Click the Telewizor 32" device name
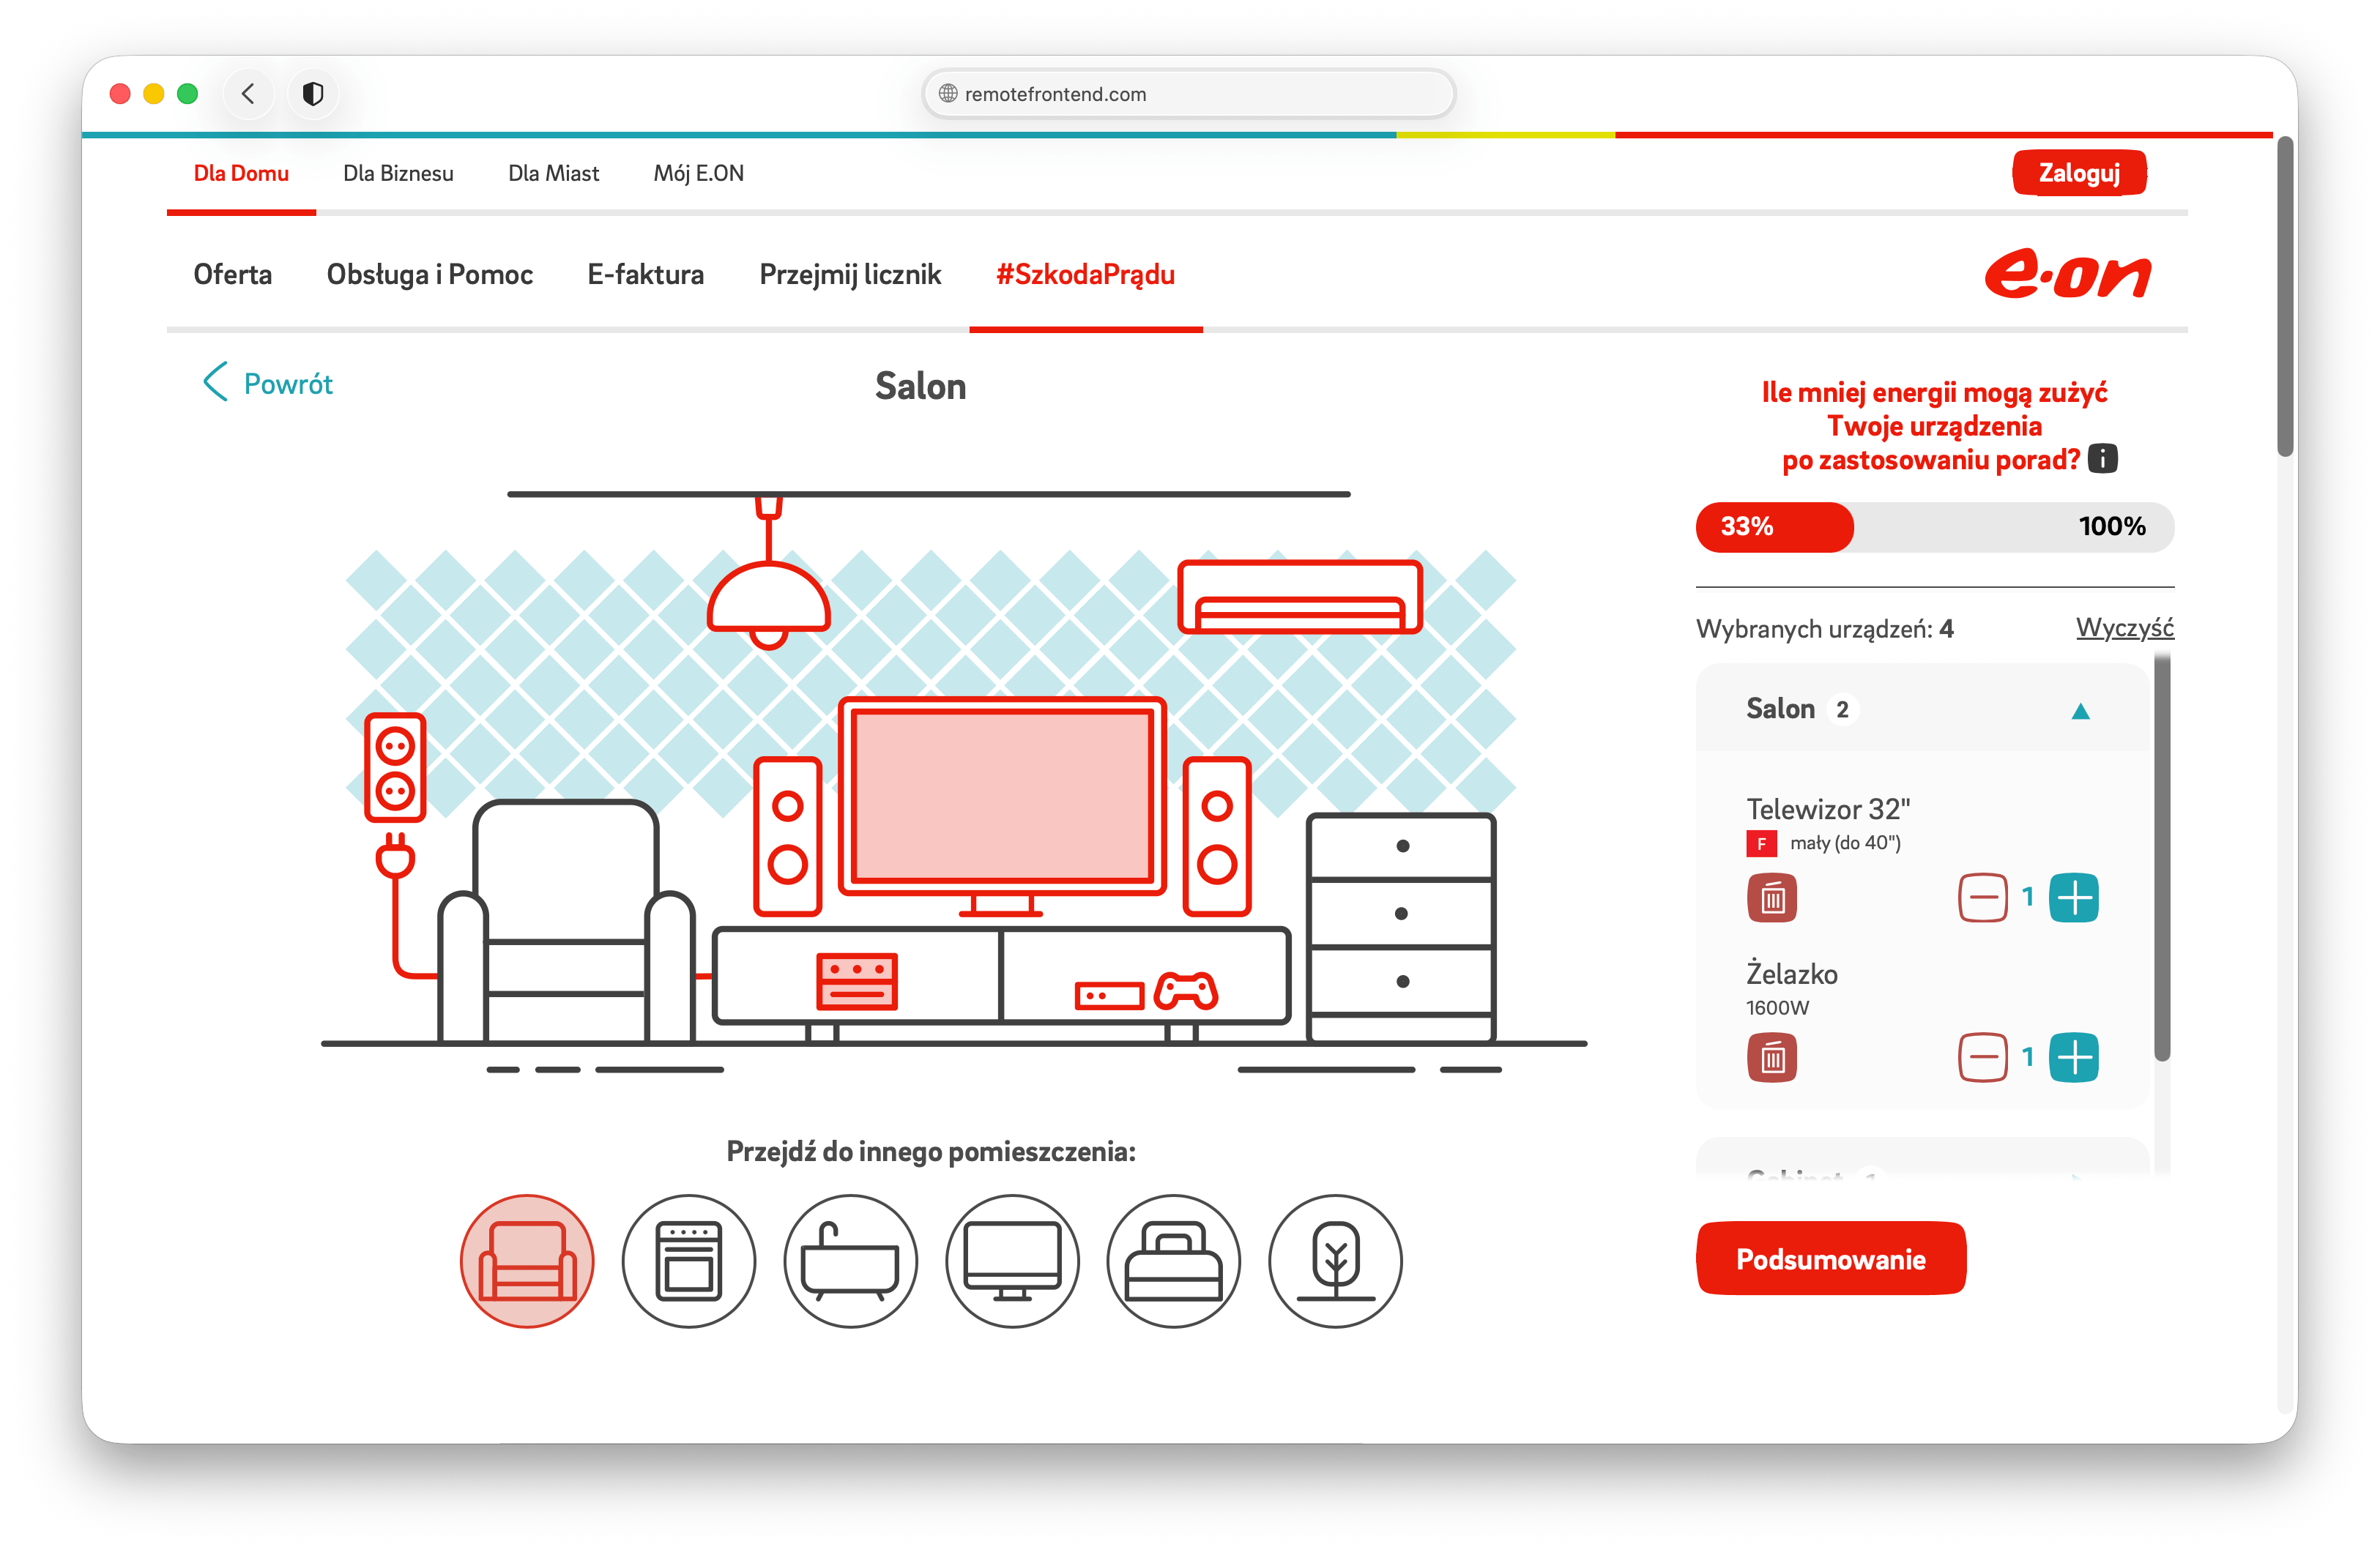Viewport: 2380px width, 1552px height. pos(1828,809)
